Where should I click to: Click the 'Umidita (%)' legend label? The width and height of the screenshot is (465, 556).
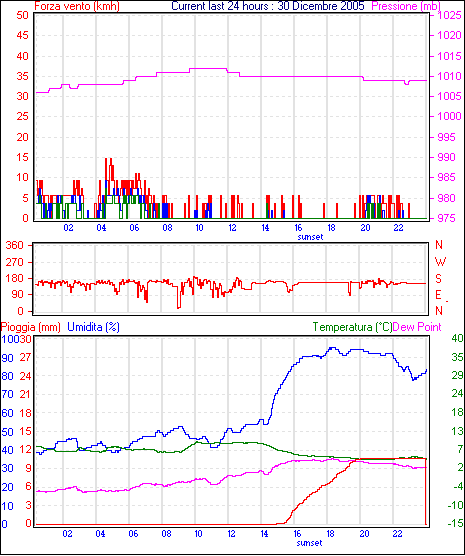(x=93, y=327)
